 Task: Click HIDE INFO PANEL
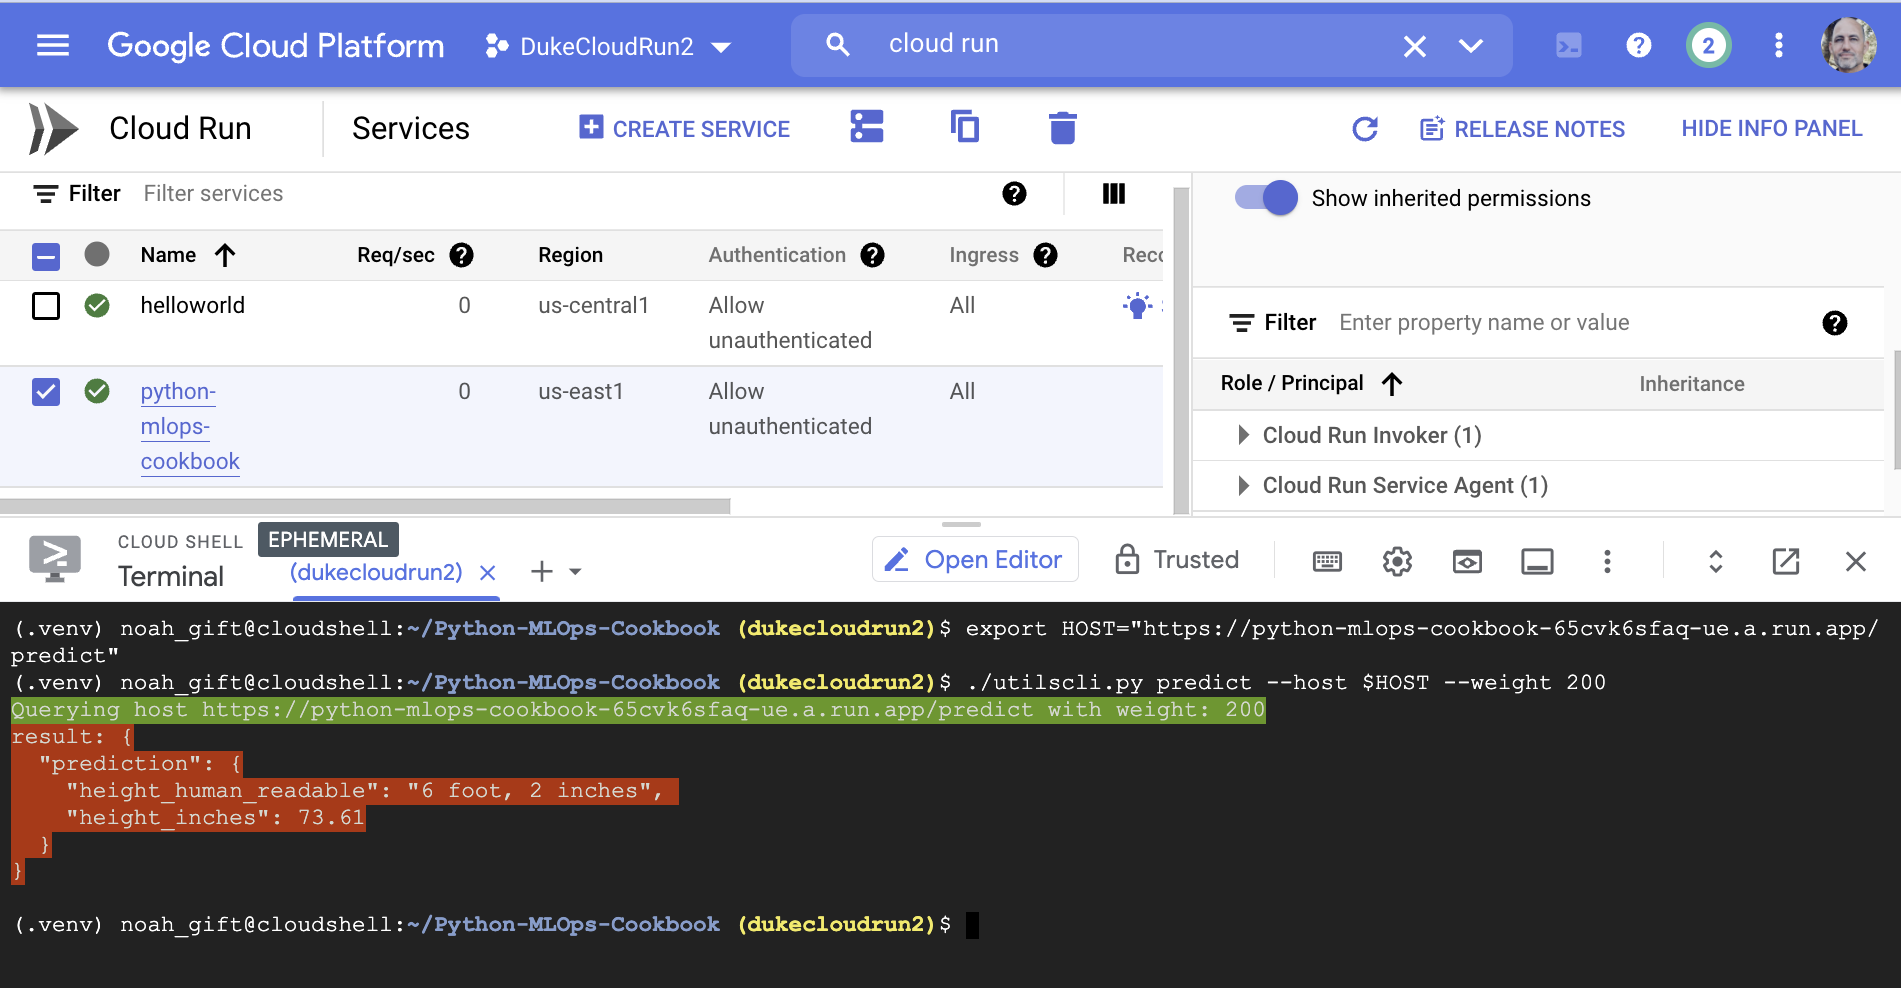pyautogui.click(x=1771, y=128)
